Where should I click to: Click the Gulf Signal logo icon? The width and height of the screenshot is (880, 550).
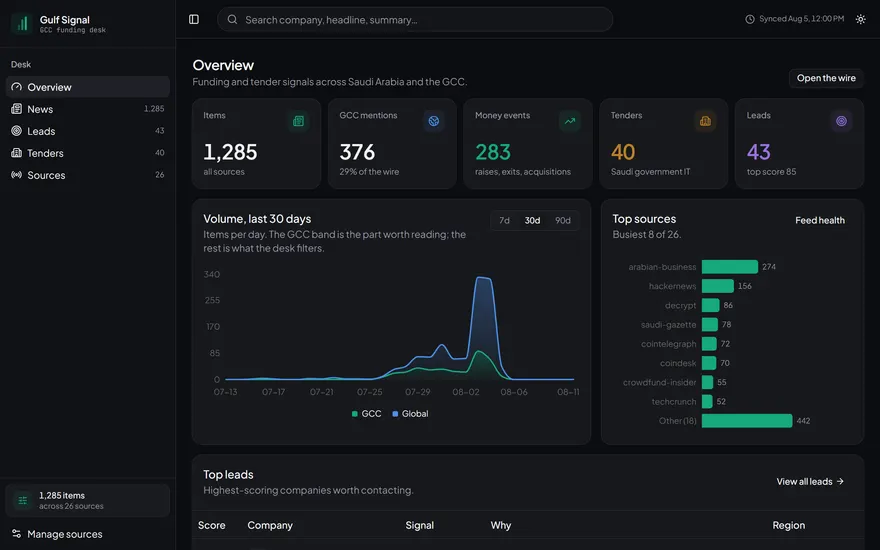22,24
